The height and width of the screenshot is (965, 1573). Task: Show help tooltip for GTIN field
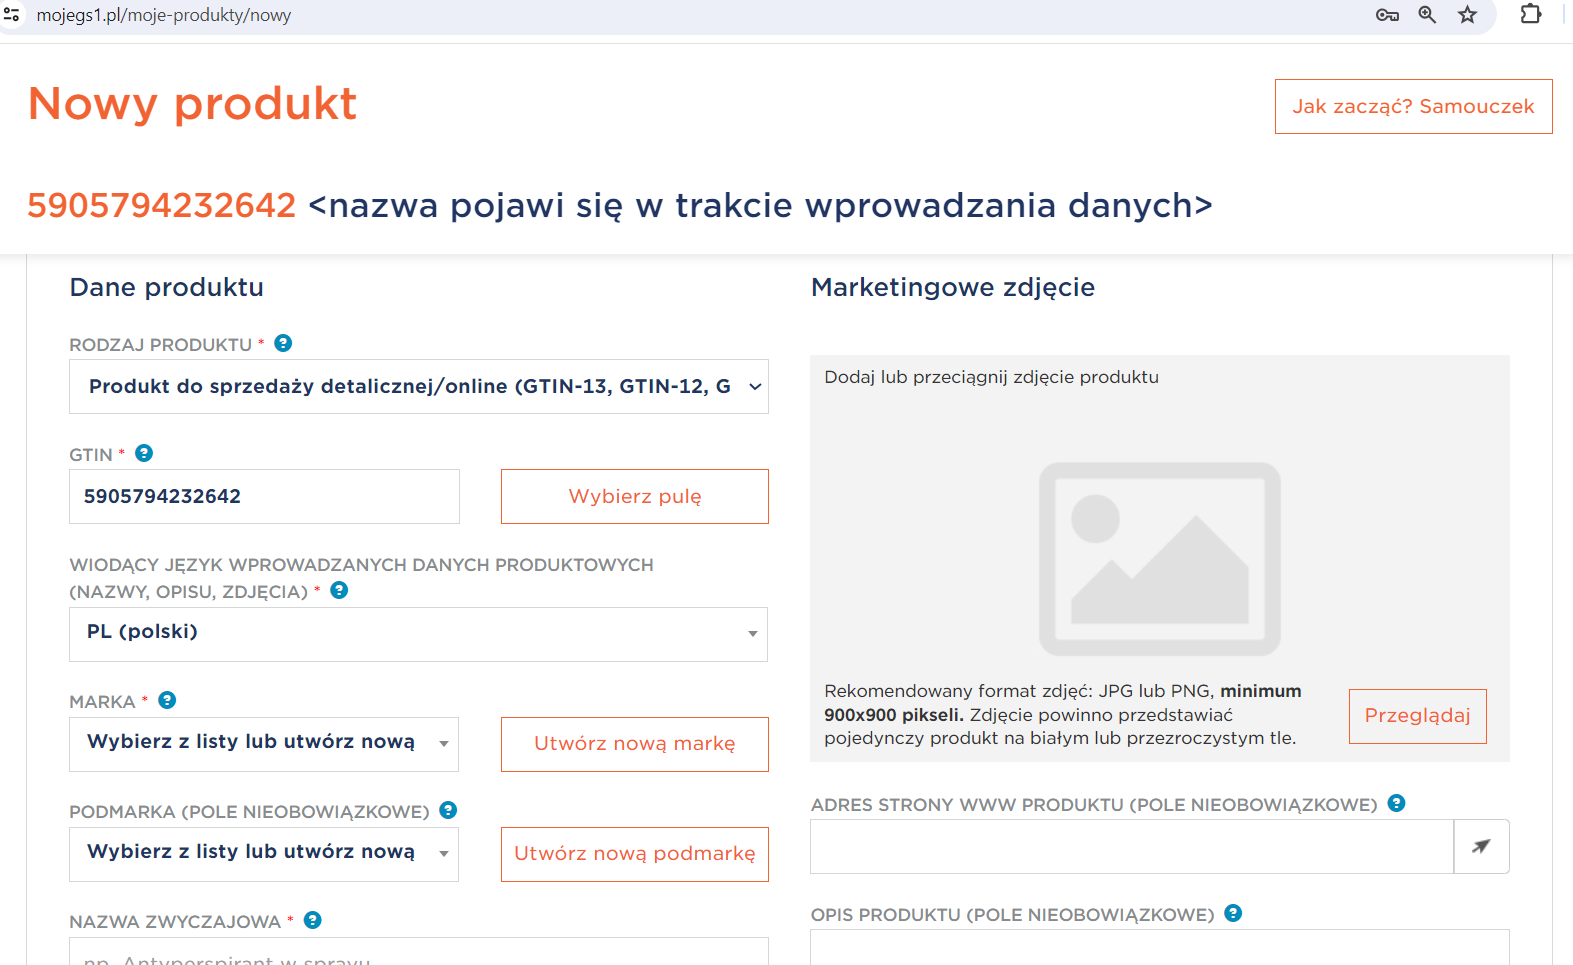coord(144,453)
